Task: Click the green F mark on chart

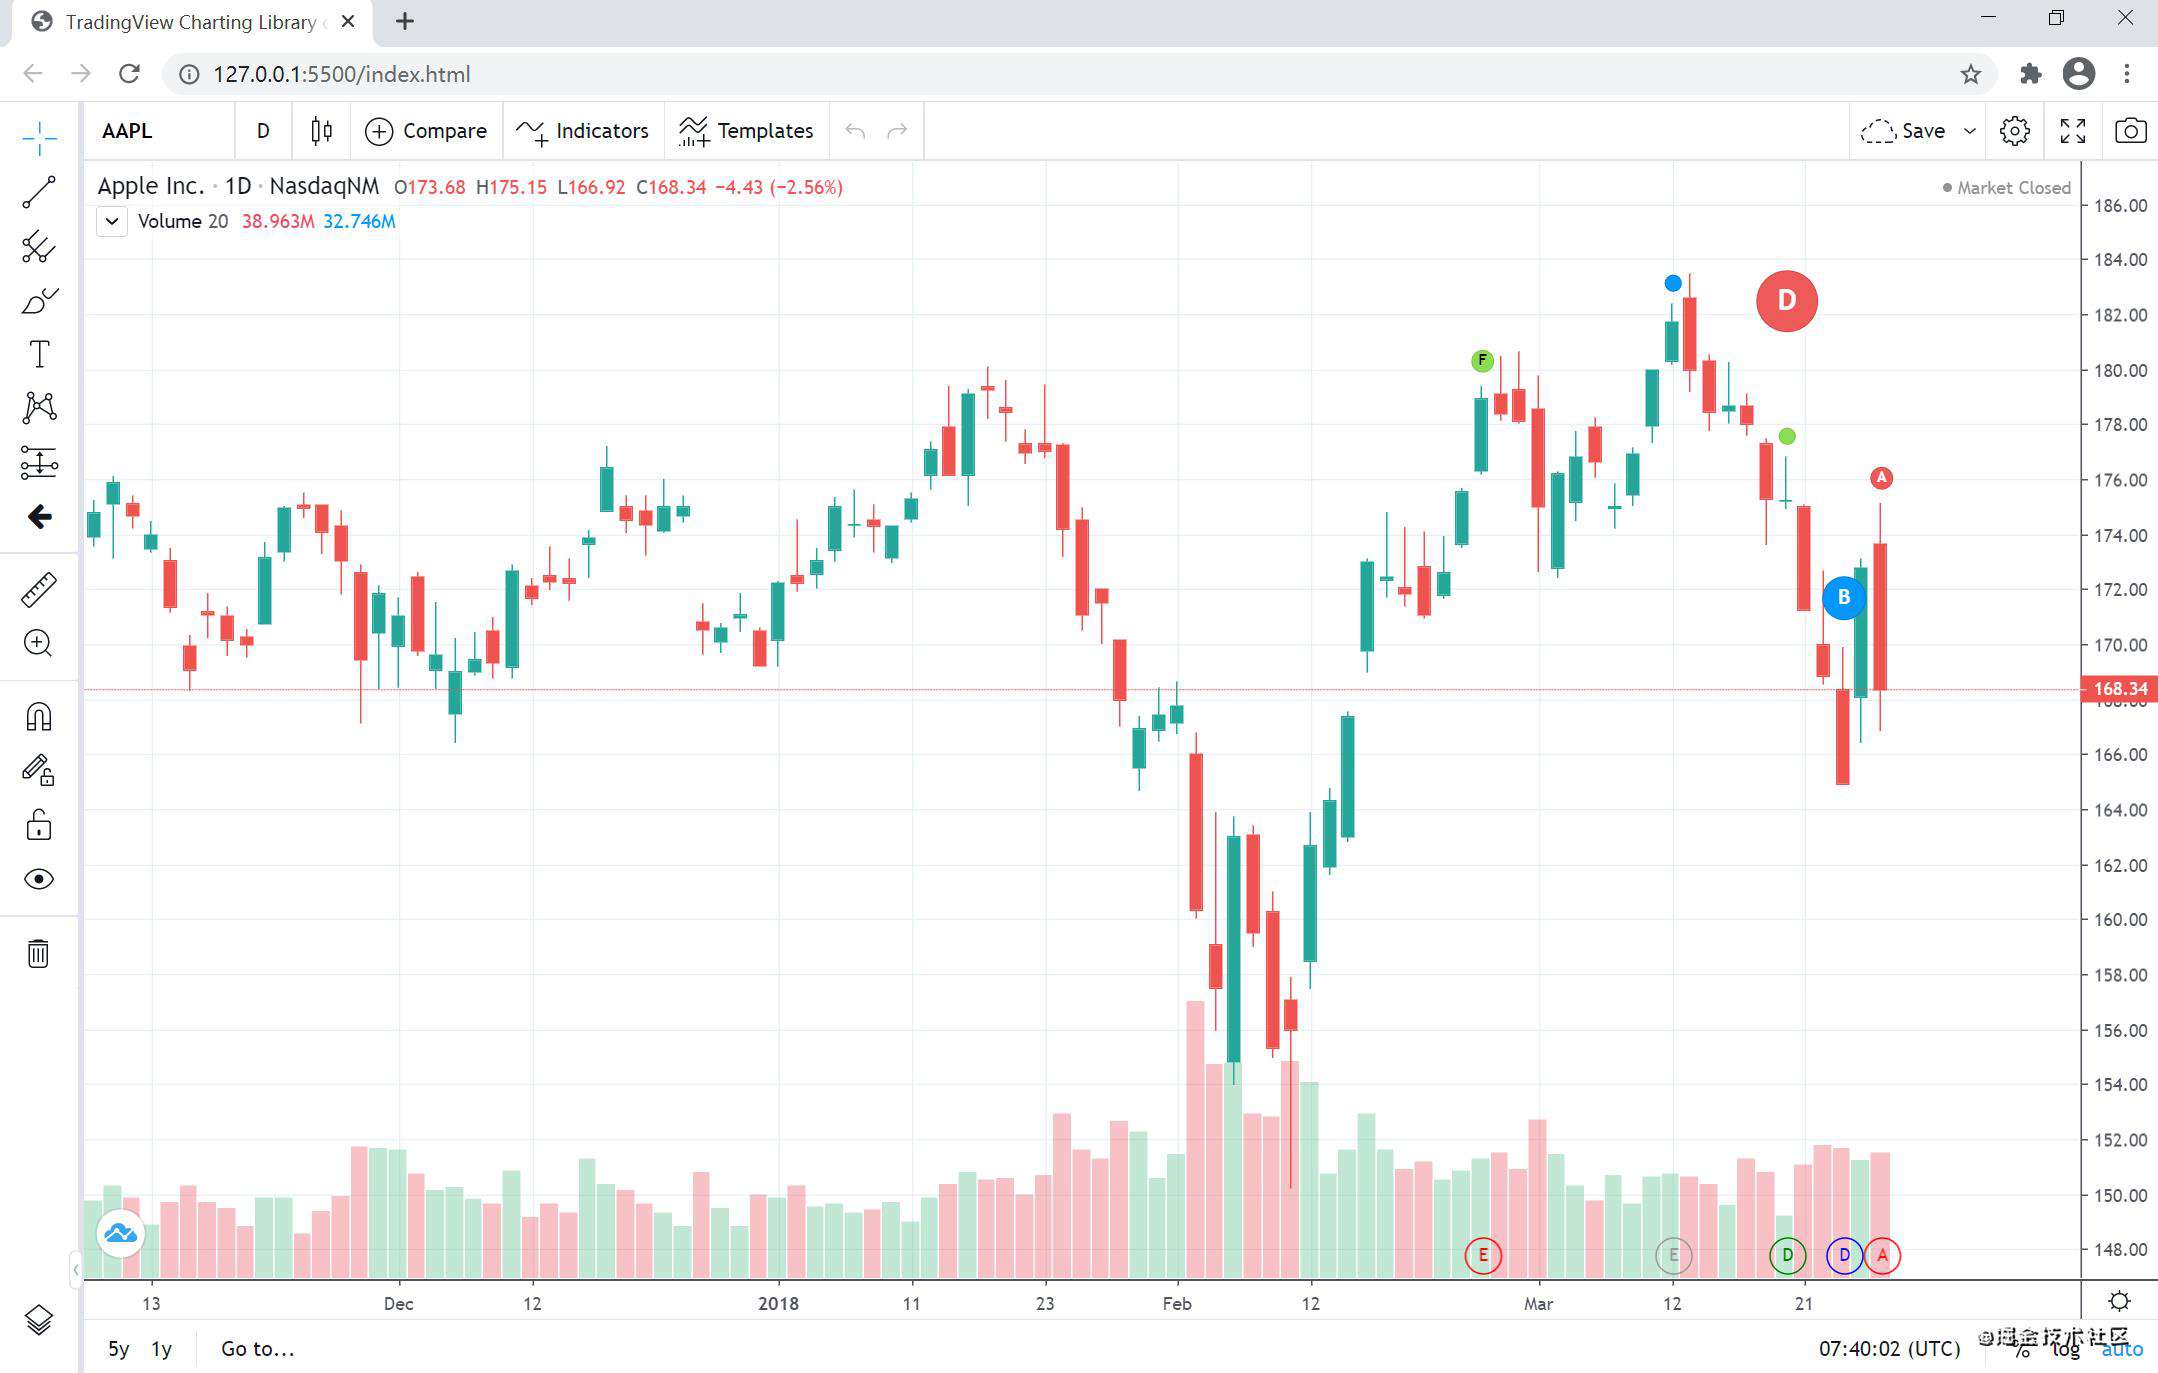Action: 1482,360
